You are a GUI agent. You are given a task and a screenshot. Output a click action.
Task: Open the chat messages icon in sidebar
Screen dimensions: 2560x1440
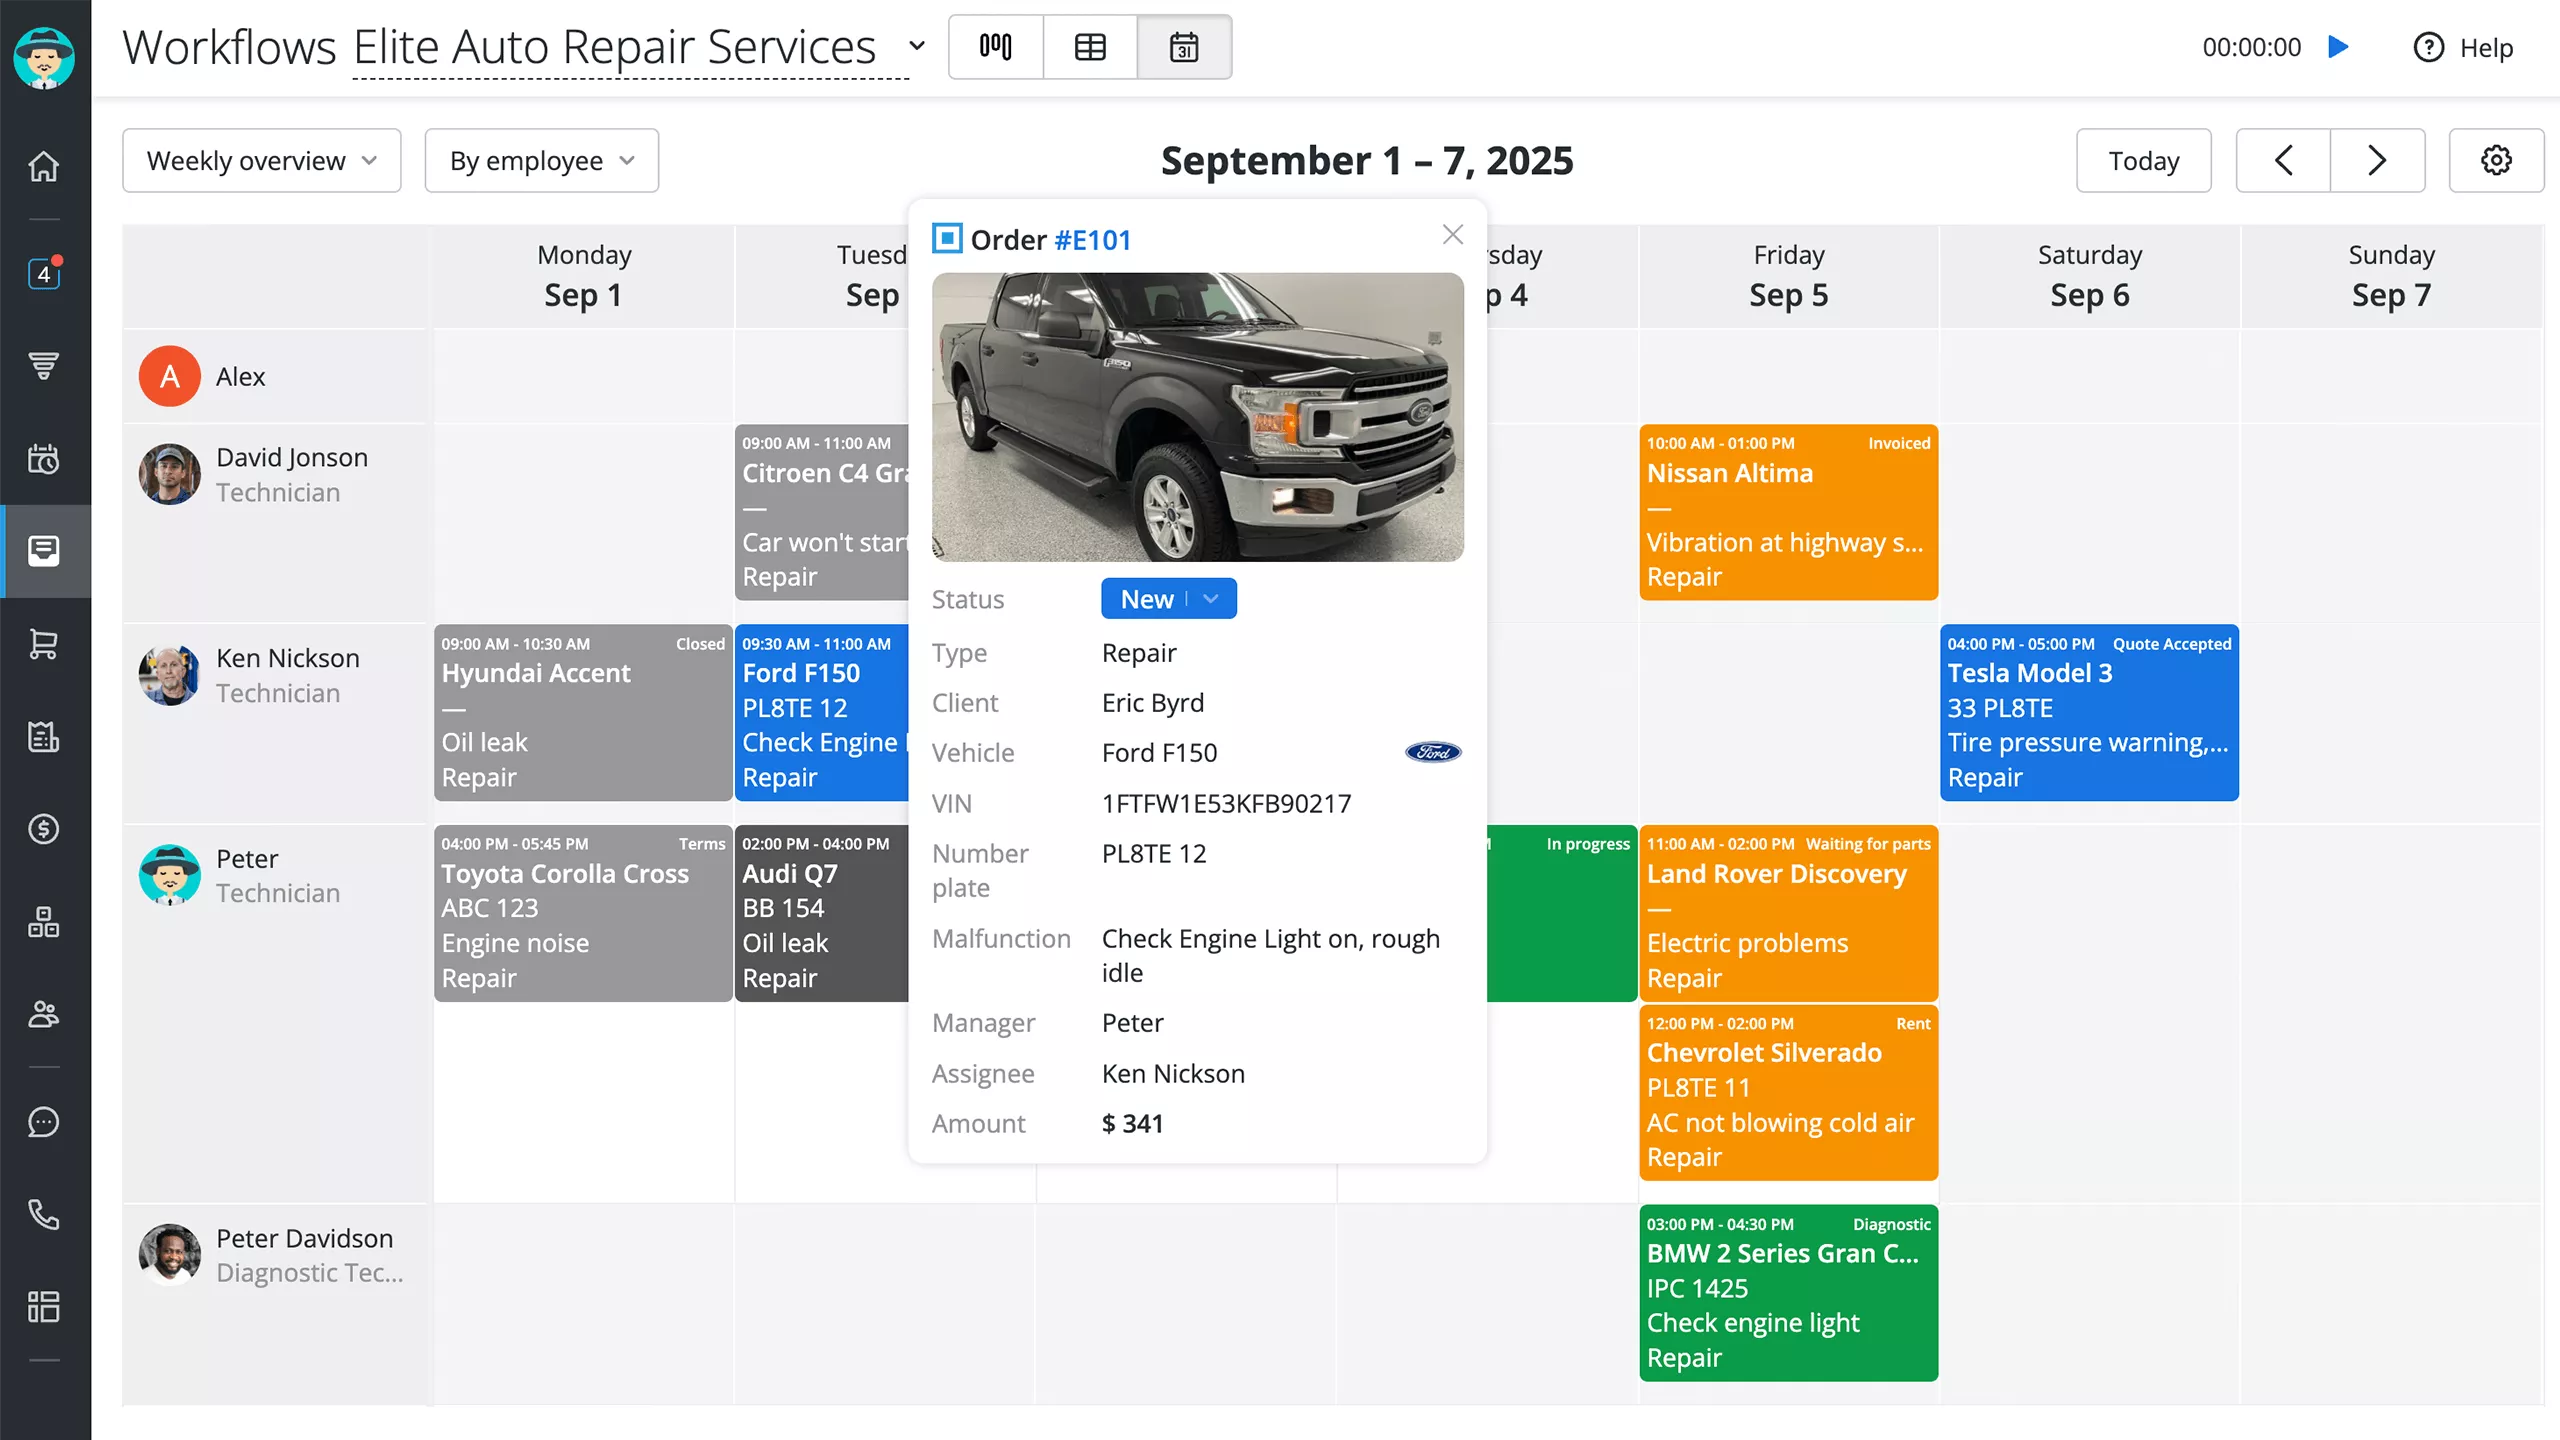(x=43, y=1122)
